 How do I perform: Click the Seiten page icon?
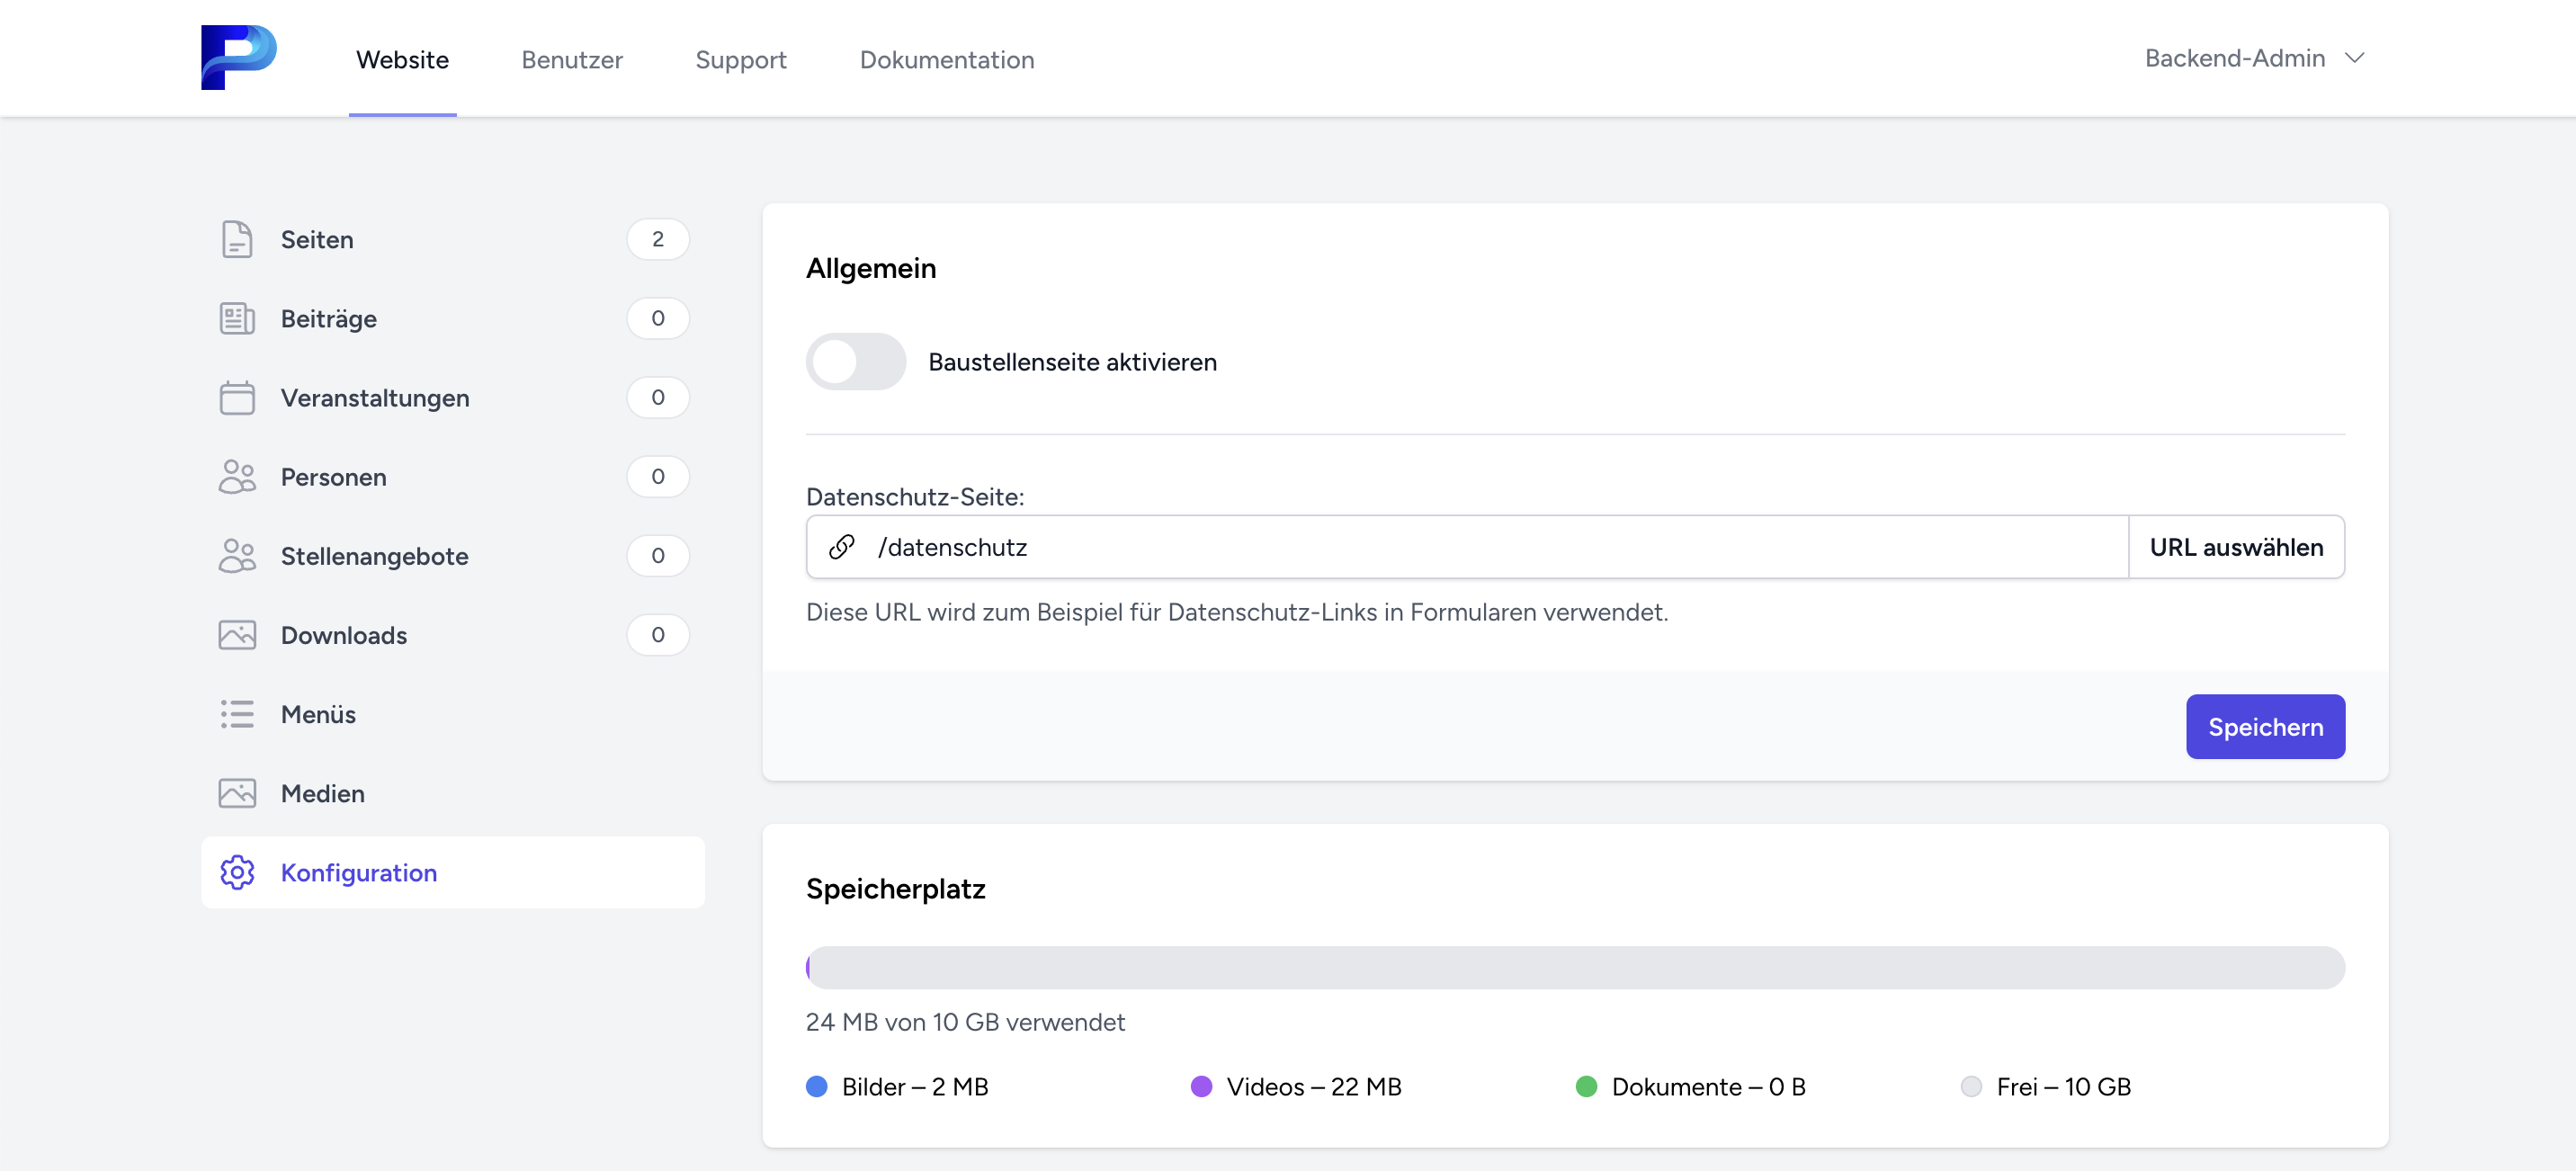click(237, 240)
